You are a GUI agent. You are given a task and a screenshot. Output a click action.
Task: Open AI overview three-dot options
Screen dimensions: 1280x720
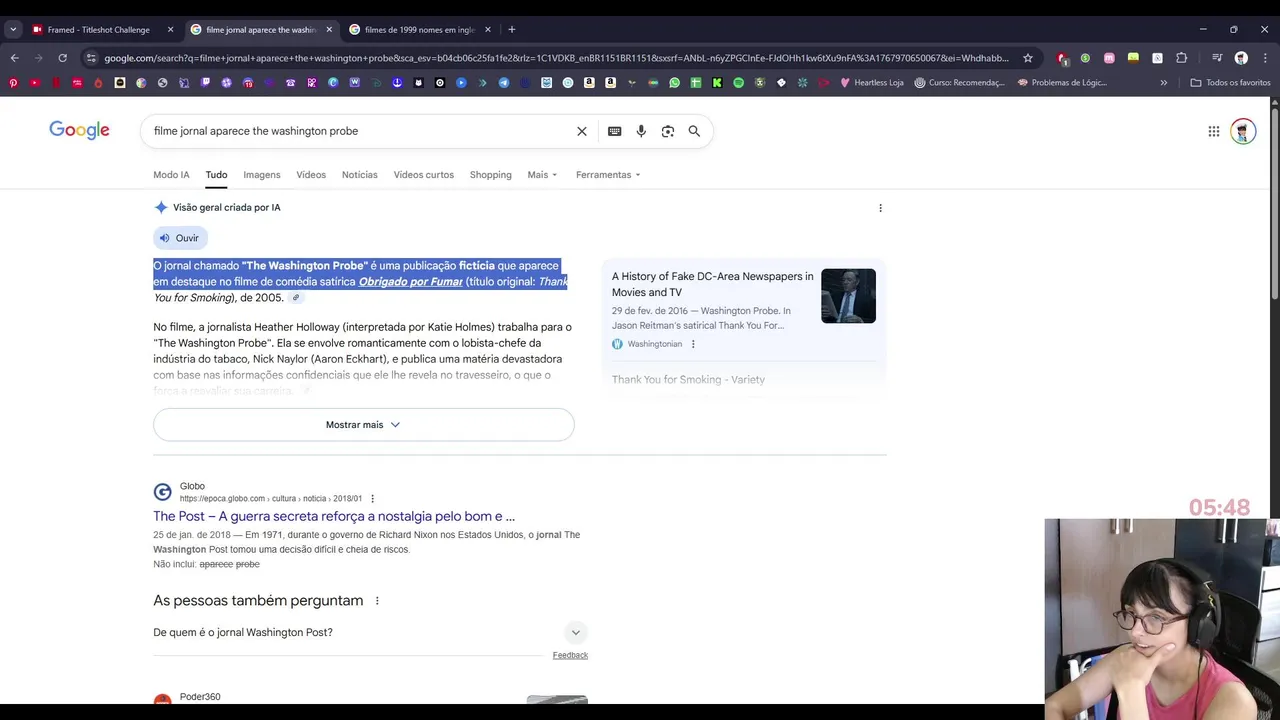tap(880, 208)
